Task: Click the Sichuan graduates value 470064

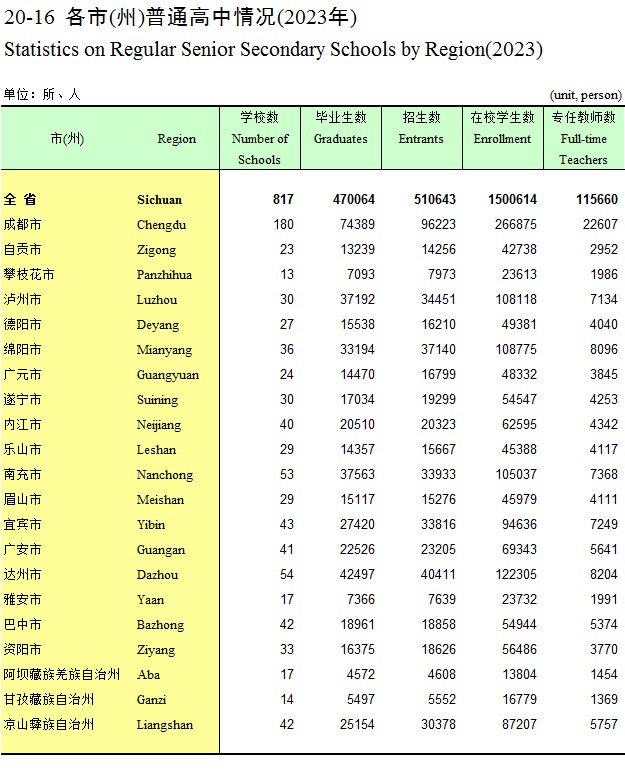Action: pyautogui.click(x=354, y=199)
